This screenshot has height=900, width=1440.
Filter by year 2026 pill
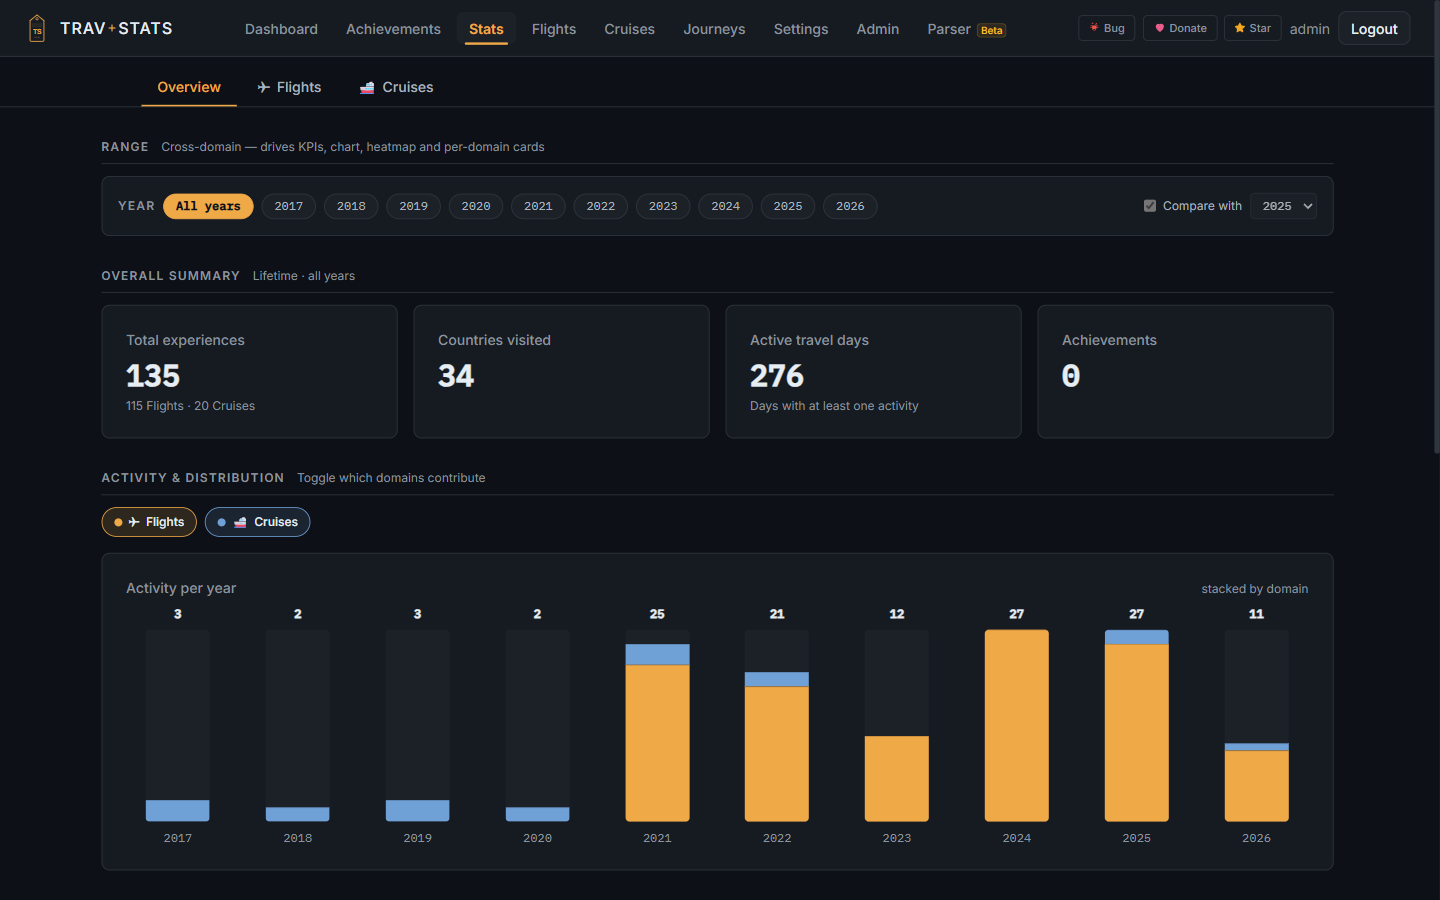(x=850, y=206)
